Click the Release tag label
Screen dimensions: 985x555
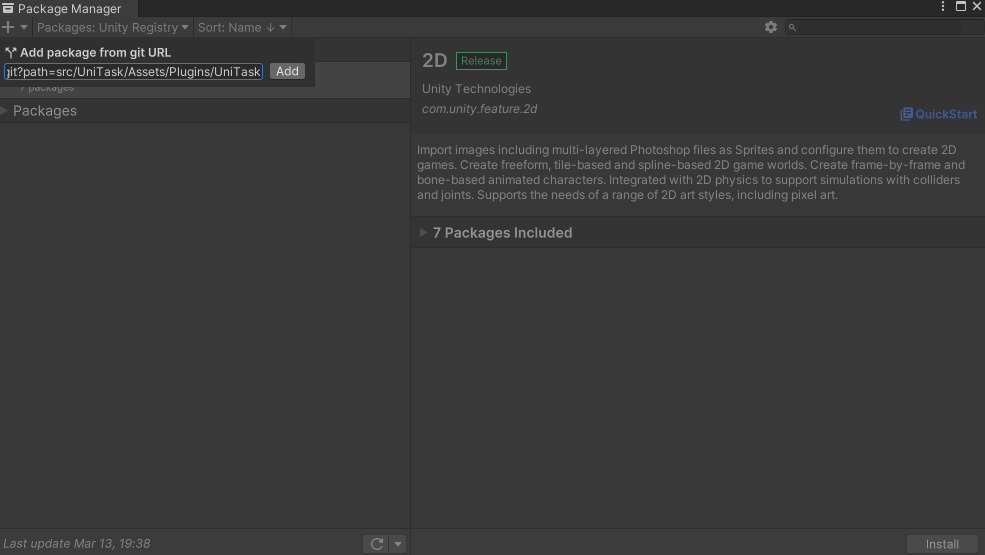[x=481, y=61]
